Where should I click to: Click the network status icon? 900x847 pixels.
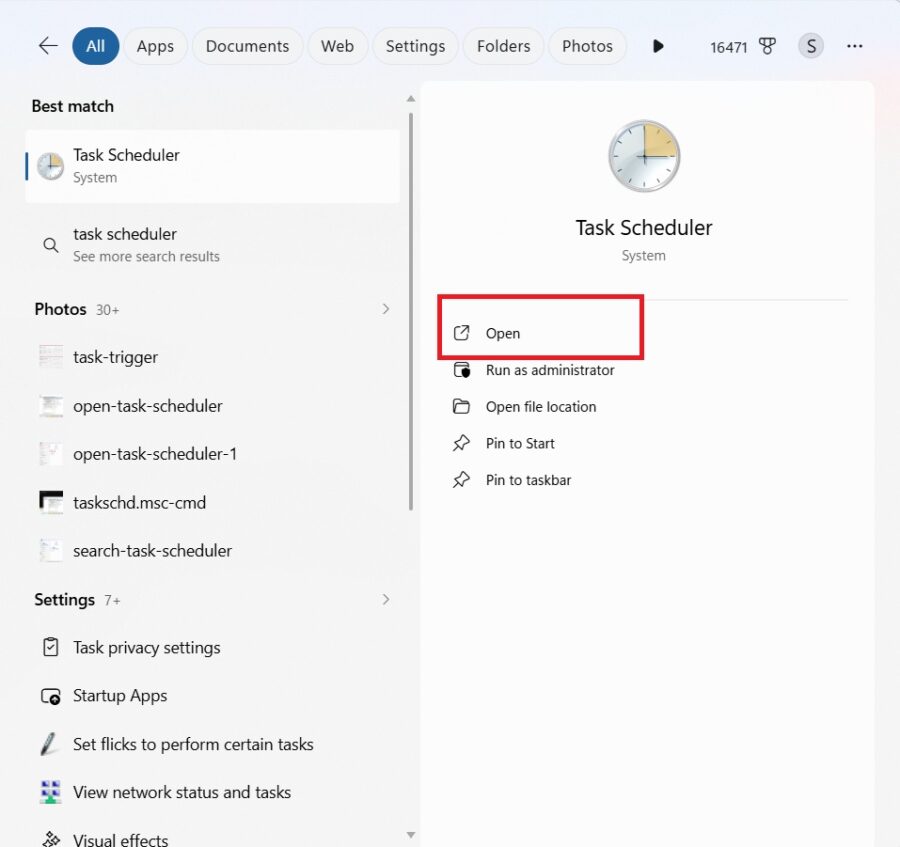pyautogui.click(x=51, y=792)
